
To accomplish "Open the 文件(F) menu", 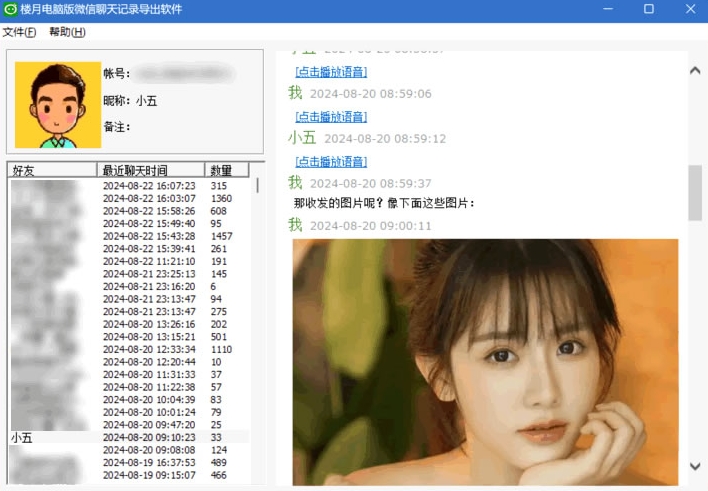I will pyautogui.click(x=19, y=32).
